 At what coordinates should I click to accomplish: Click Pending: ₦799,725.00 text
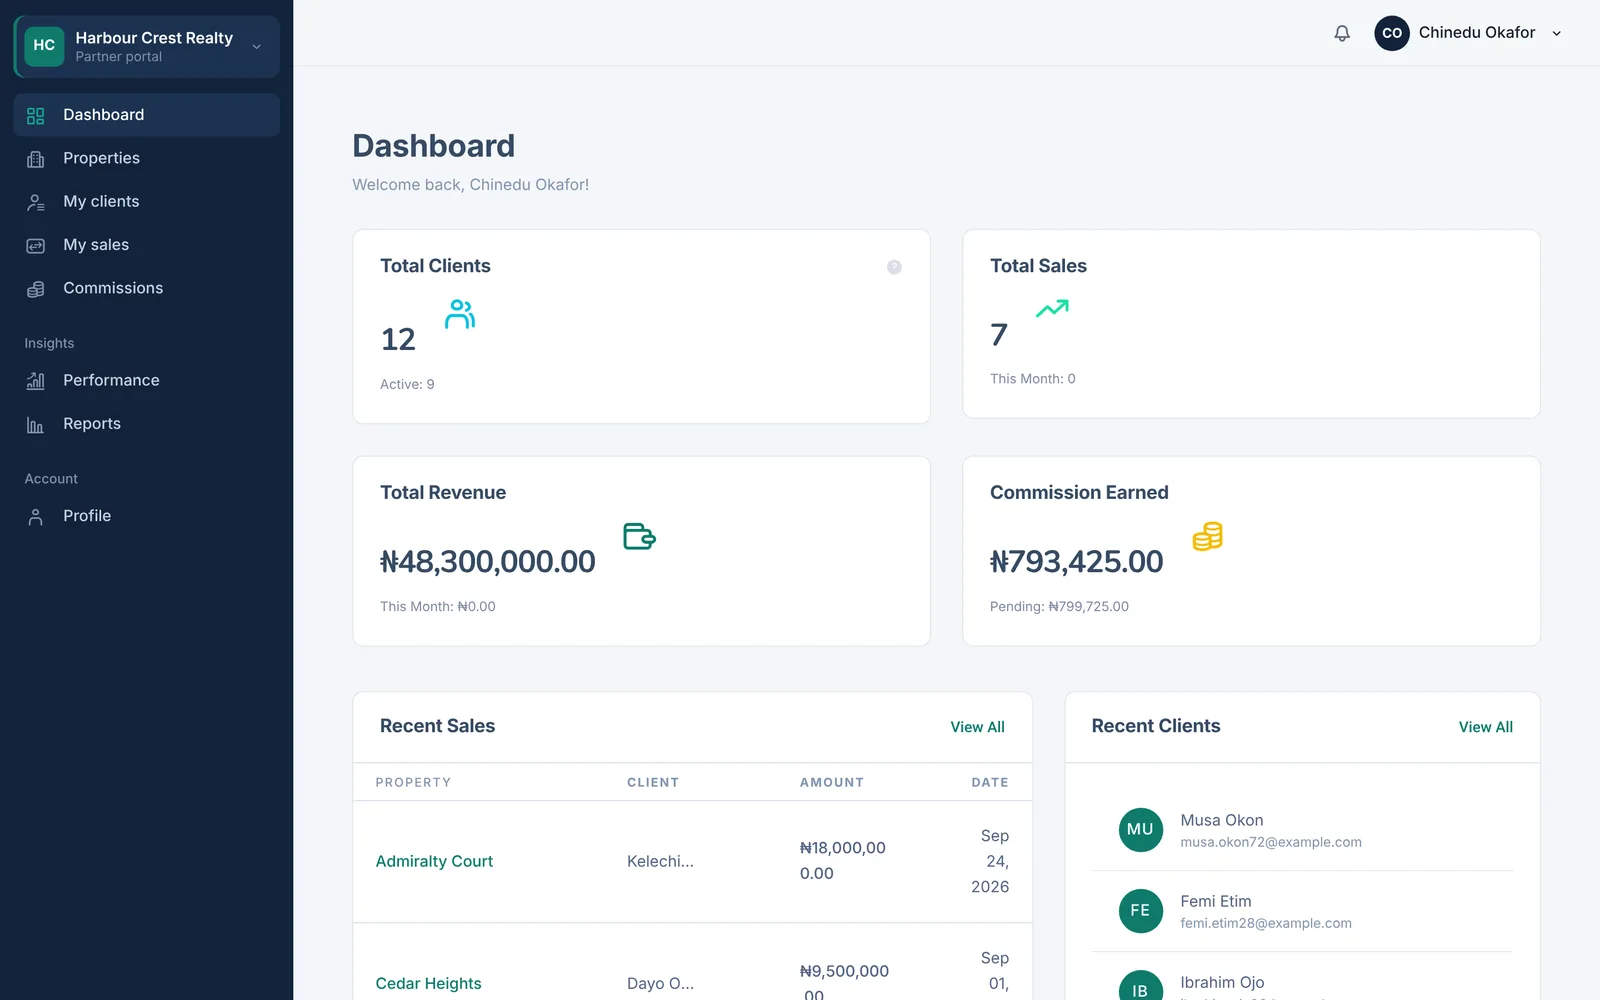[x=1059, y=606]
